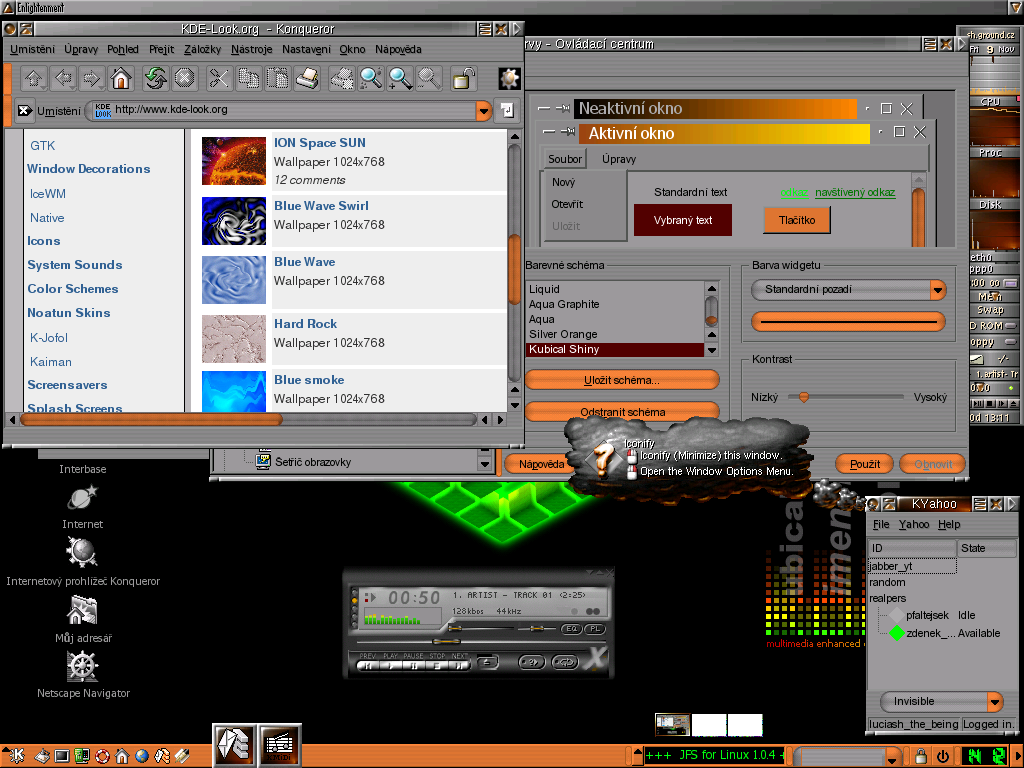
Task: Click the Home icon in Konqueror toolbar
Action: pos(121,79)
